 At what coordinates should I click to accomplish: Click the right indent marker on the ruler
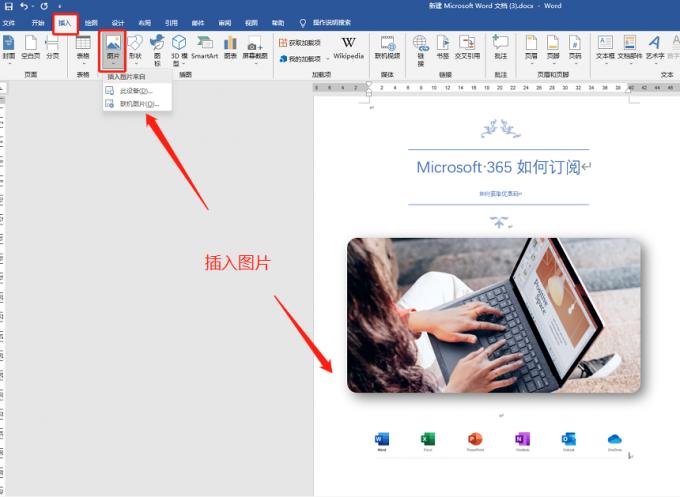pos(628,90)
